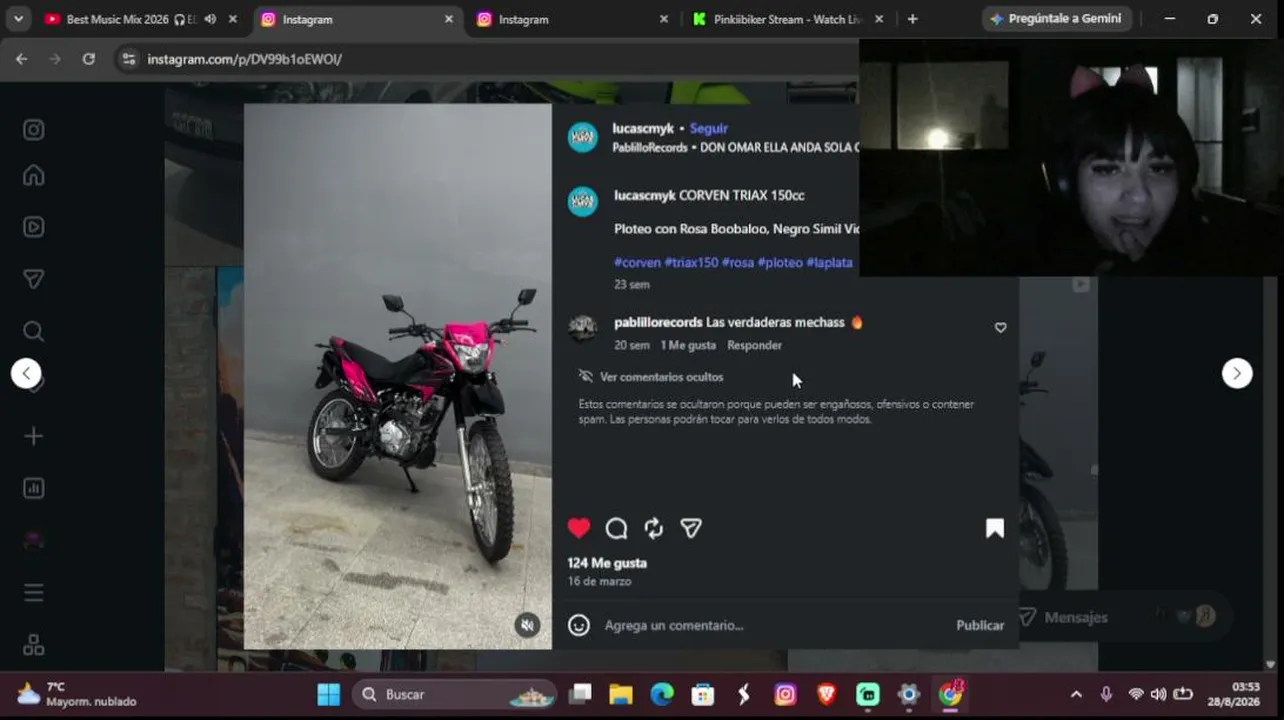Open the Instagram app on the taskbar
The image size is (1284, 720).
point(785,694)
